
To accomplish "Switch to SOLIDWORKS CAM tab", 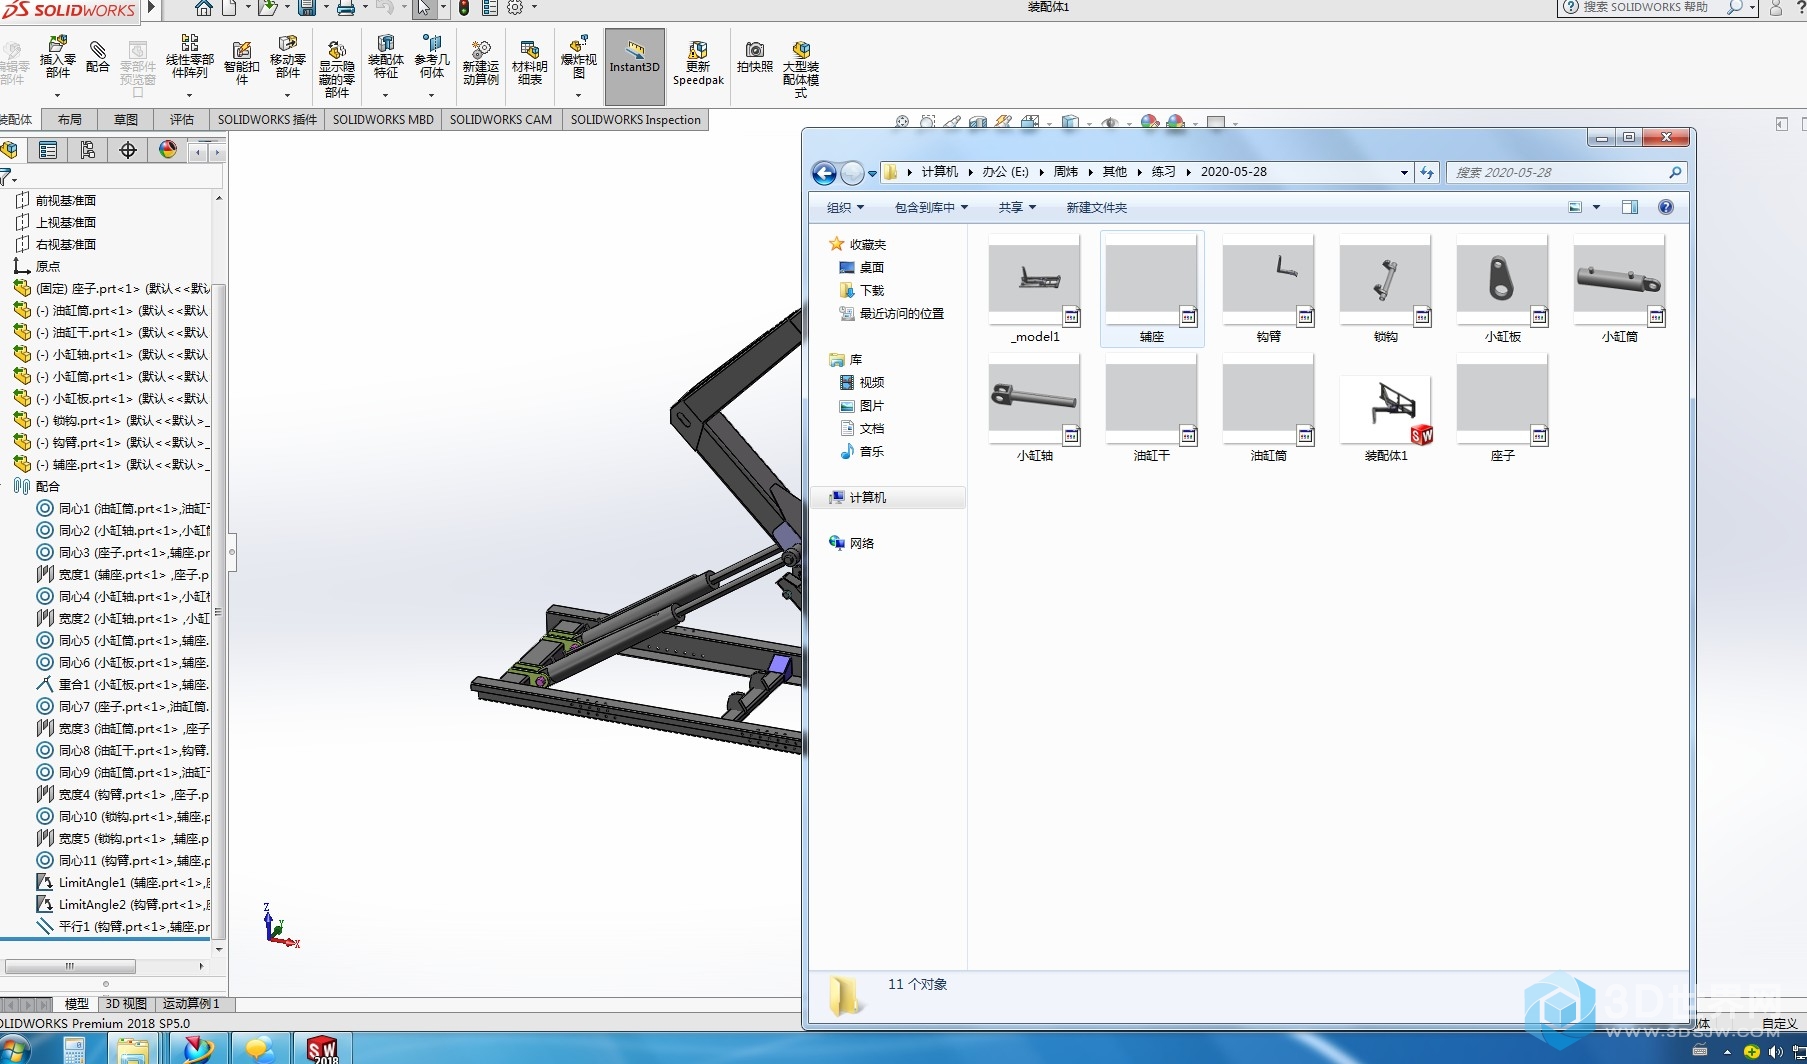I will (x=501, y=120).
